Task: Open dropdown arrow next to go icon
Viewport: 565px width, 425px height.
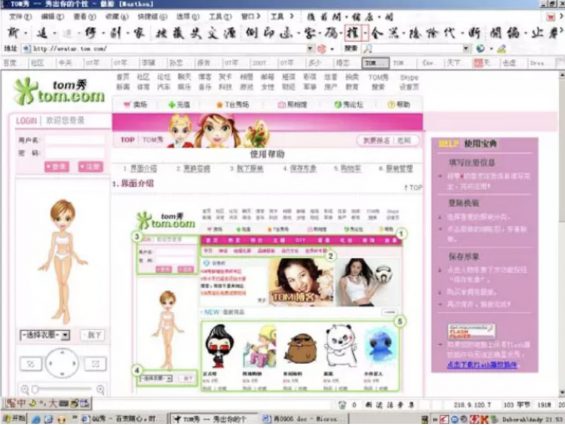Action: (332, 49)
